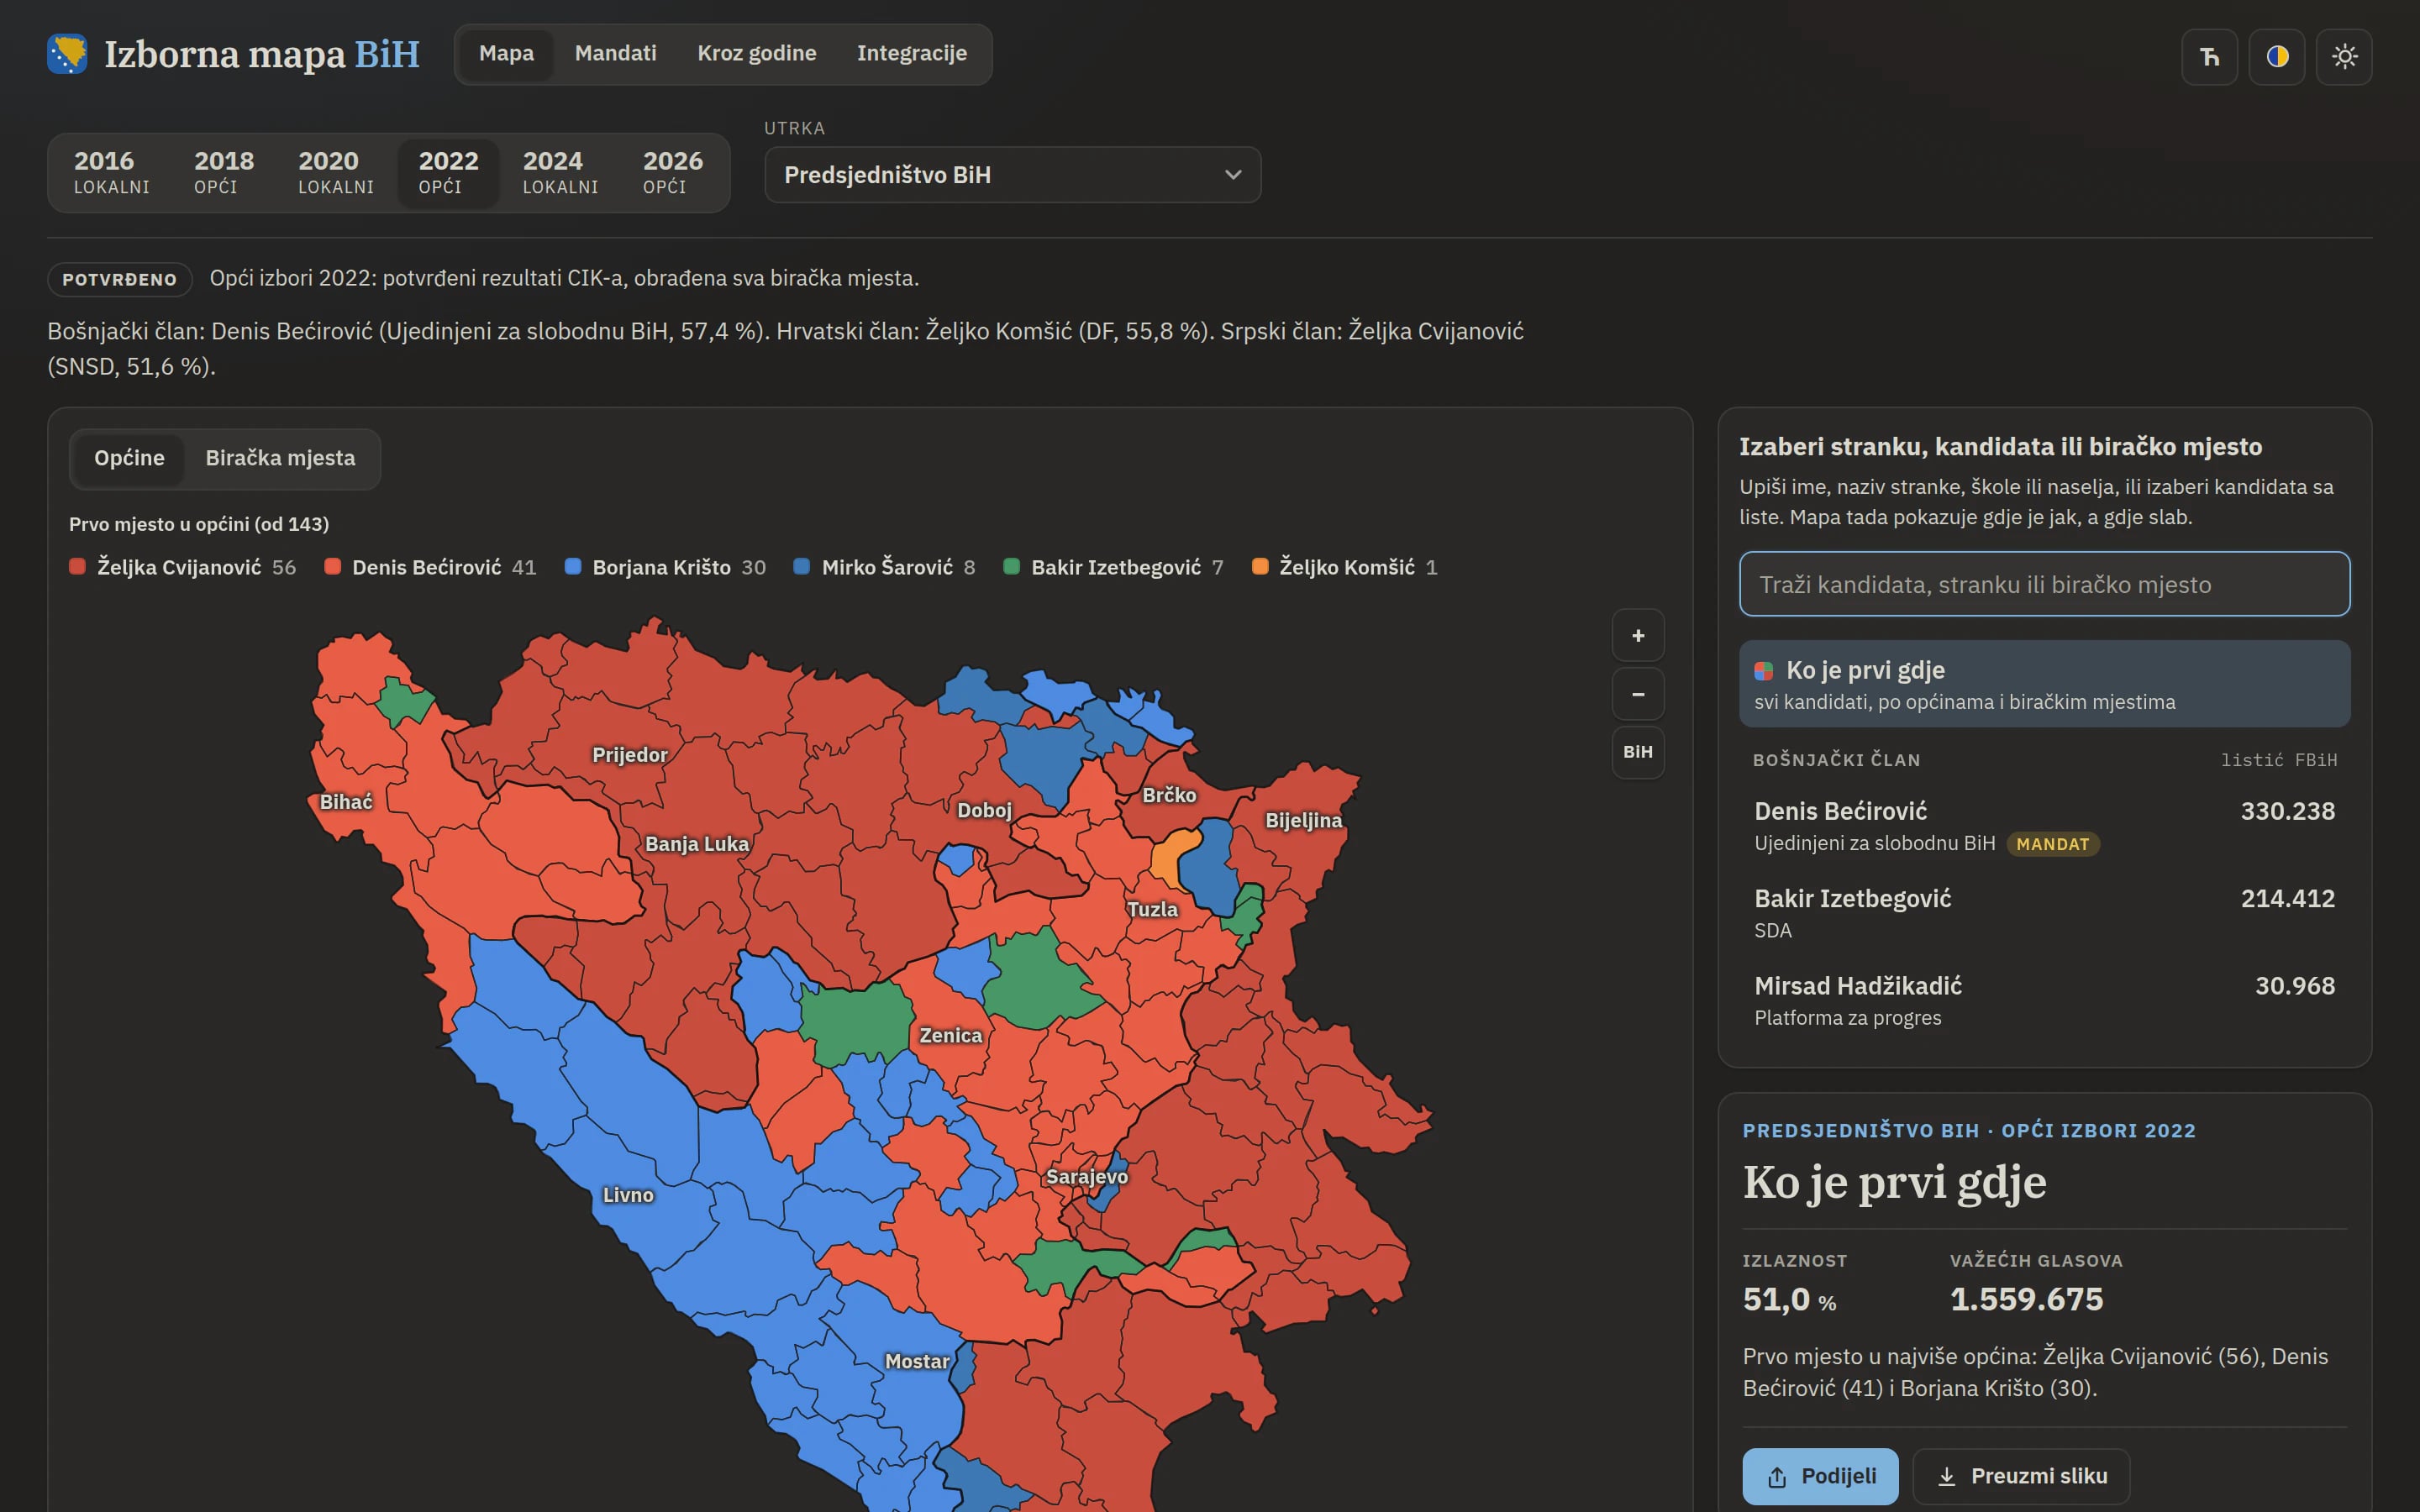Image resolution: width=2420 pixels, height=1512 pixels.
Task: Open the Utrka dropdown showing Predsjedništvo BiH
Action: click(x=1012, y=175)
